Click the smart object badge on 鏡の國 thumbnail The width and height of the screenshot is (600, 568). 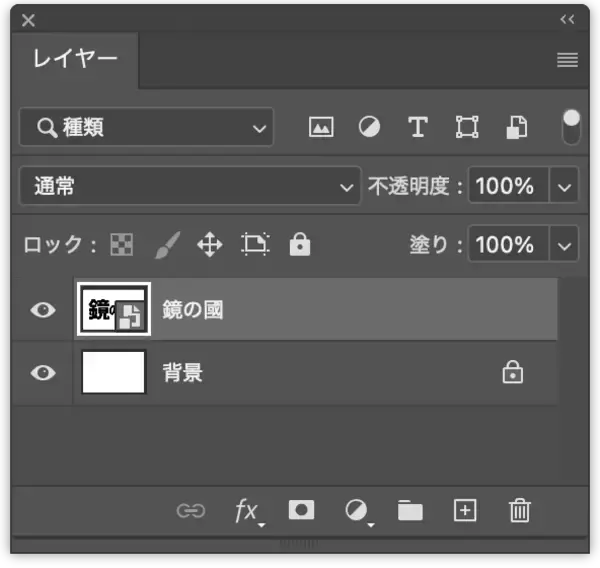tap(130, 315)
